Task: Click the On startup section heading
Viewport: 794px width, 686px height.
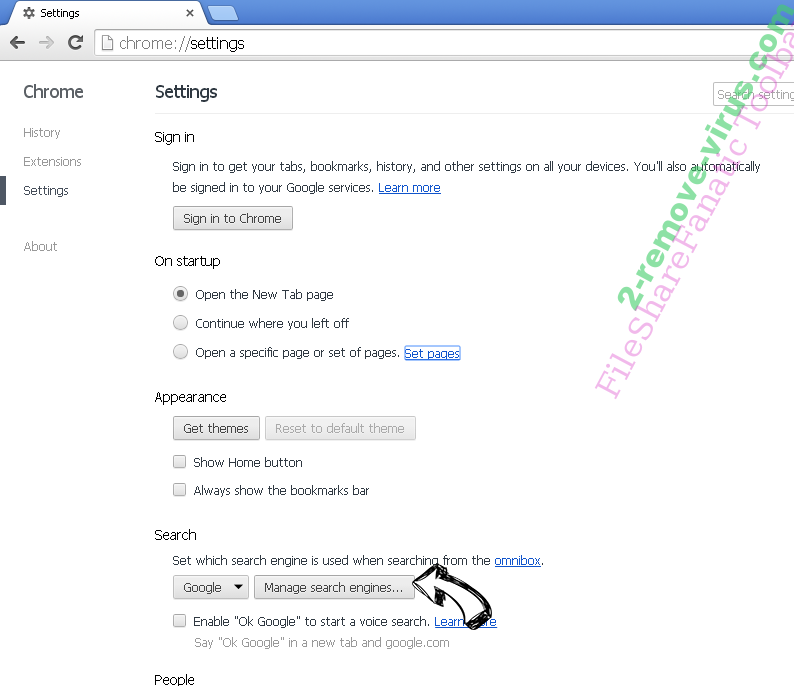Action: click(x=187, y=261)
